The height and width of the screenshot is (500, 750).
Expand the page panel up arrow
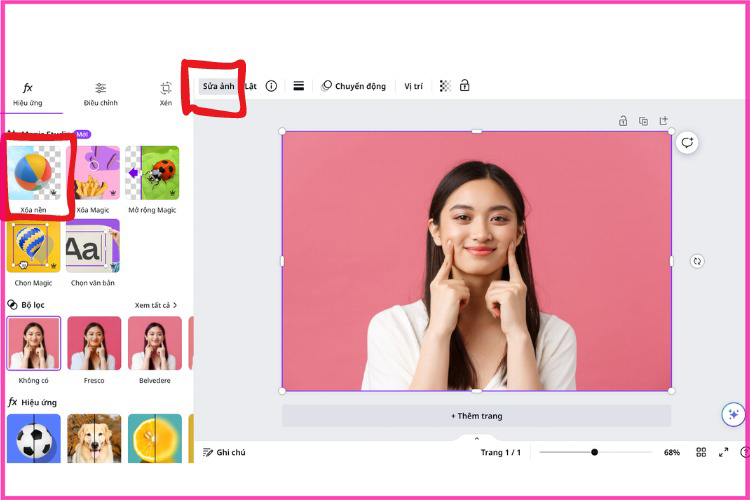tap(476, 438)
